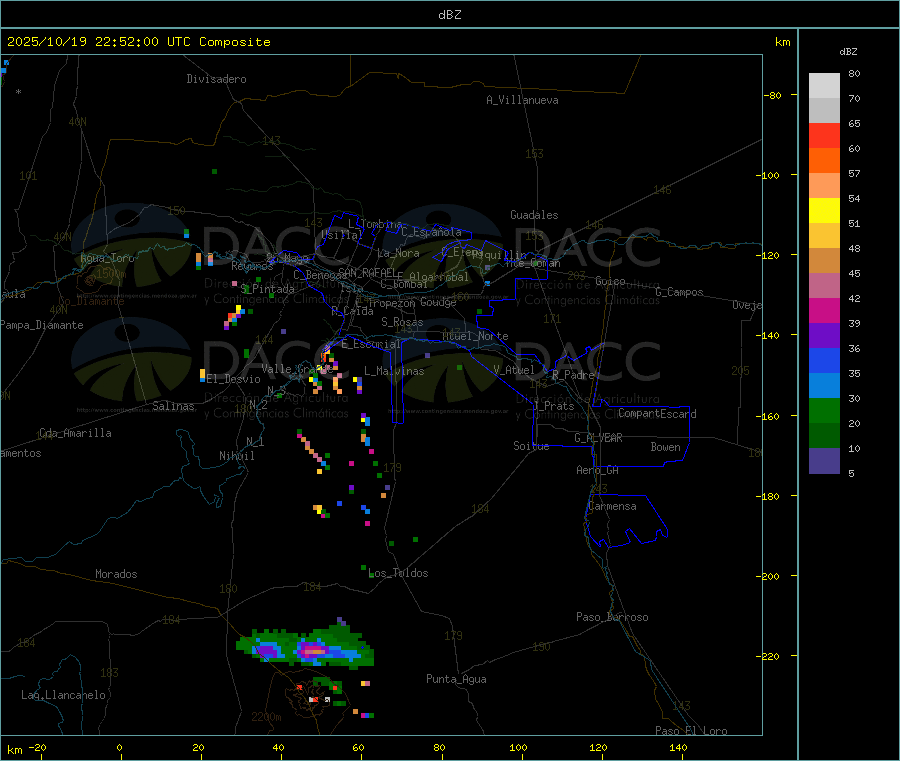The image size is (900, 761).
Task: Pick the blue 36 dBZ legend swatch
Action: (x=824, y=360)
